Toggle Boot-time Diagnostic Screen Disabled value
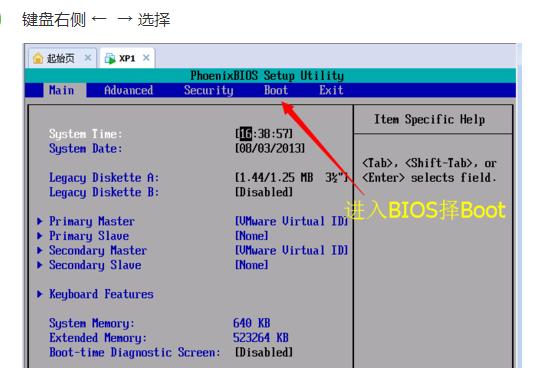This screenshot has width=556, height=368. click(x=264, y=352)
